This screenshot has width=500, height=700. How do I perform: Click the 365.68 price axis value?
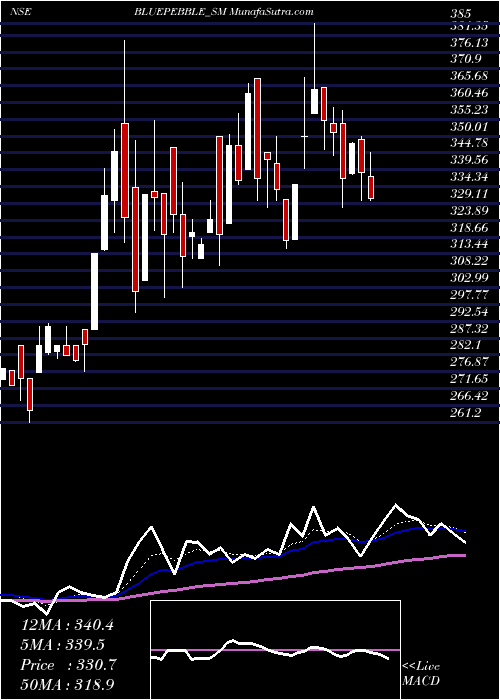coord(467,76)
